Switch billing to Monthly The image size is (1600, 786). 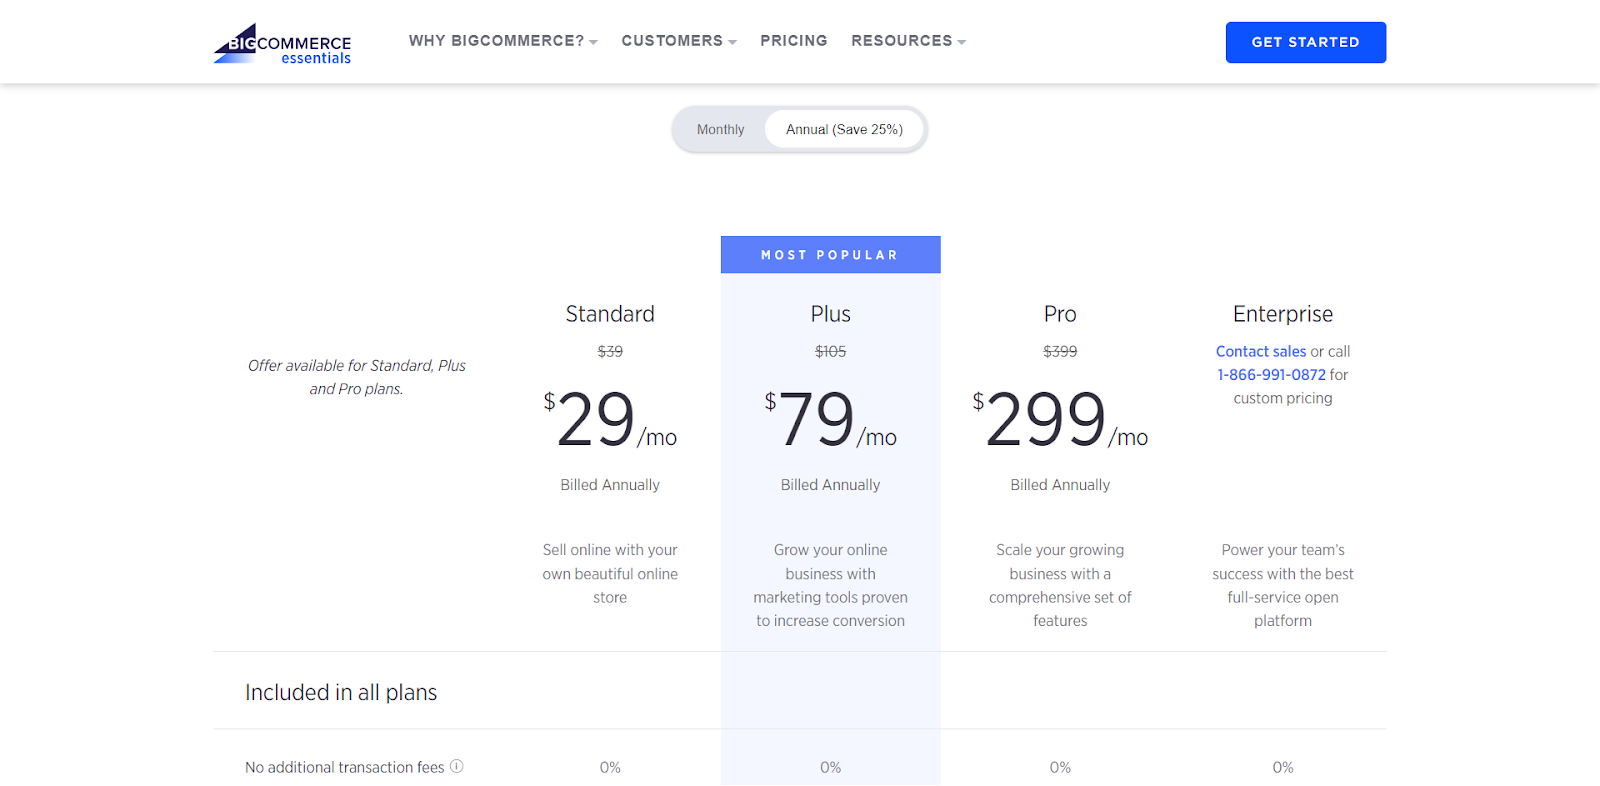[720, 130]
